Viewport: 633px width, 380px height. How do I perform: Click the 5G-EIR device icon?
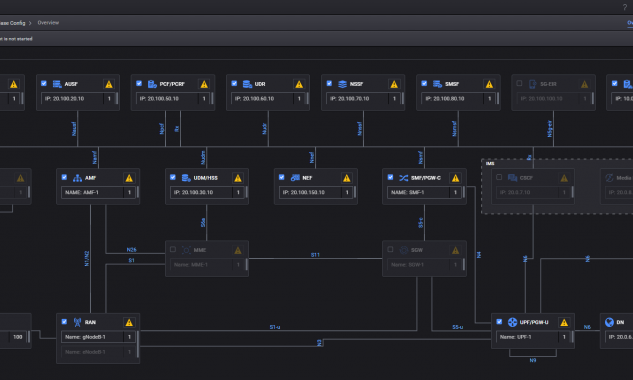(532, 84)
